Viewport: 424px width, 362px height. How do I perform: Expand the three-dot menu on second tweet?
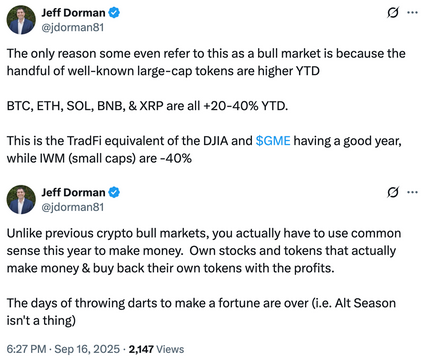tap(412, 192)
